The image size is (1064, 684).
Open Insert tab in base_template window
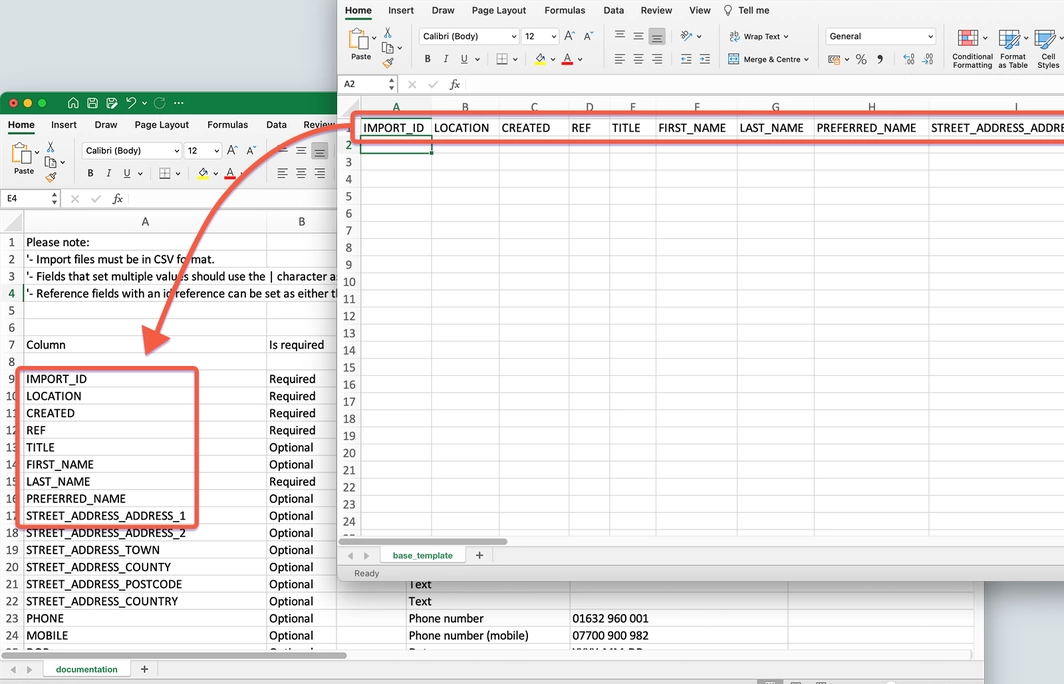[x=400, y=10]
